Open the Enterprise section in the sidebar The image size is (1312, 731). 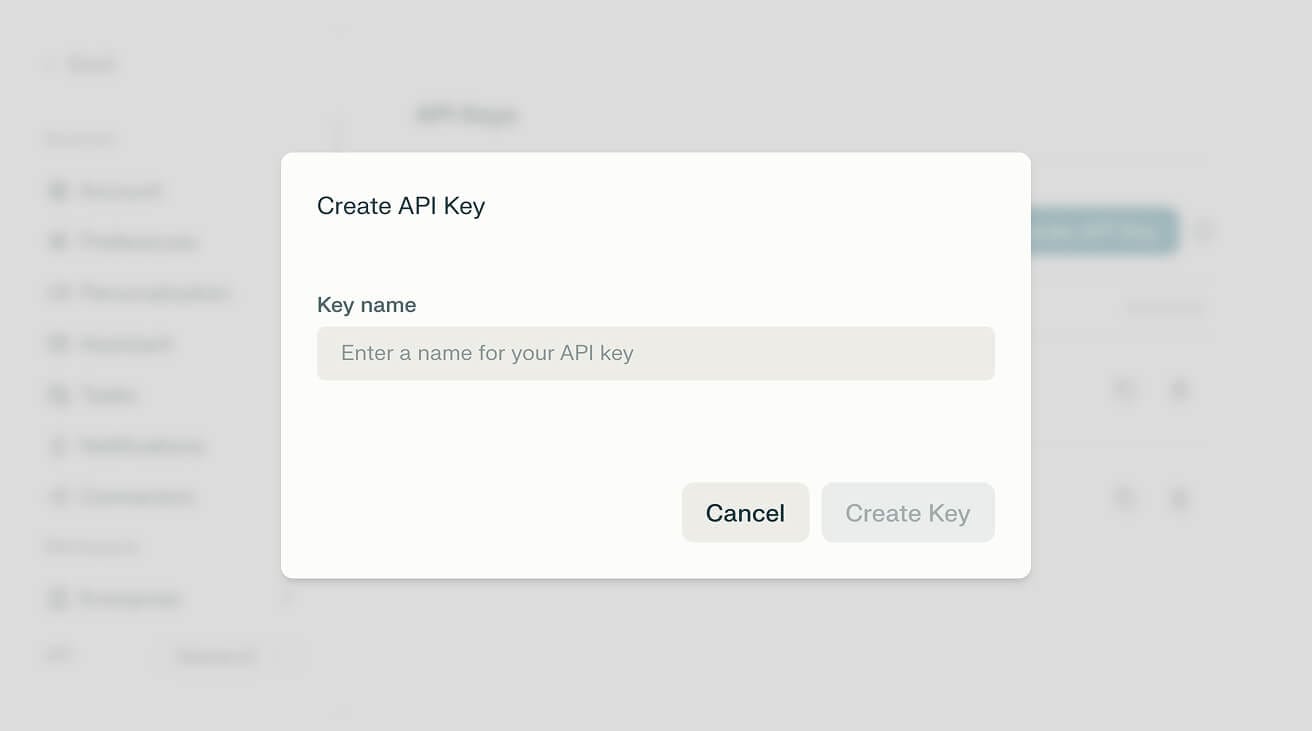[x=129, y=599]
